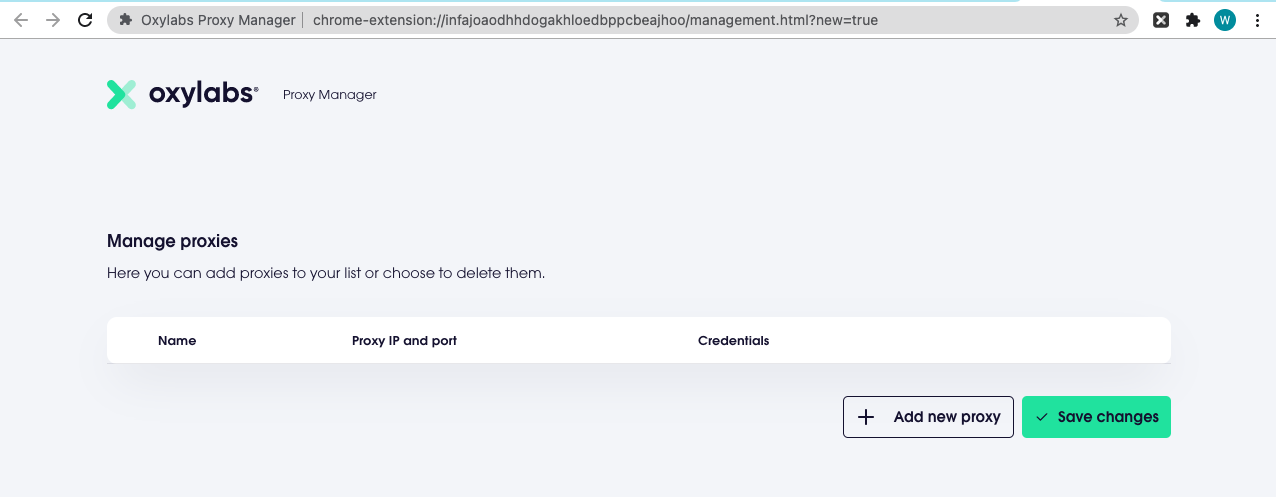Bookmark this page with the star icon
The width and height of the screenshot is (1276, 497).
coord(1121,20)
